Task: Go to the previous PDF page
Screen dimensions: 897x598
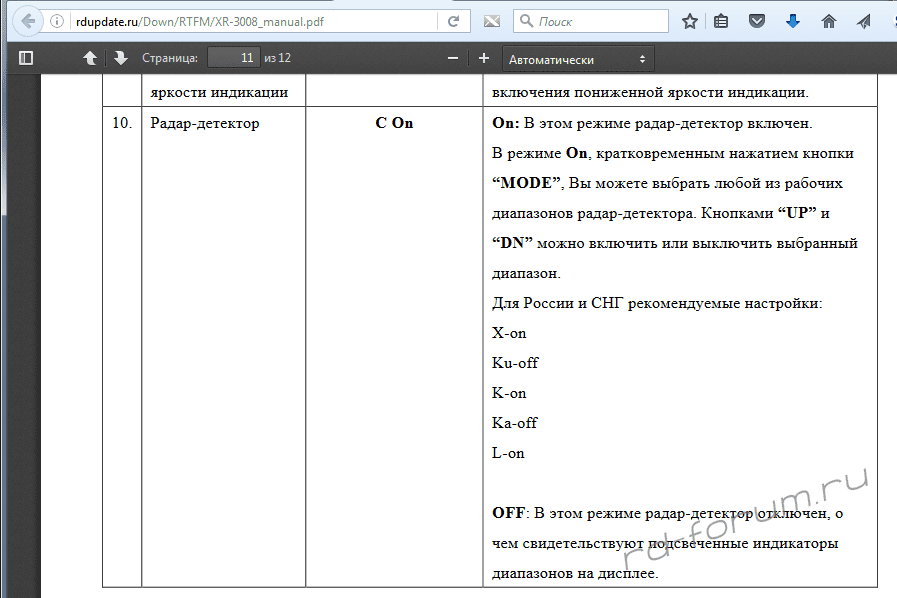Action: point(90,58)
